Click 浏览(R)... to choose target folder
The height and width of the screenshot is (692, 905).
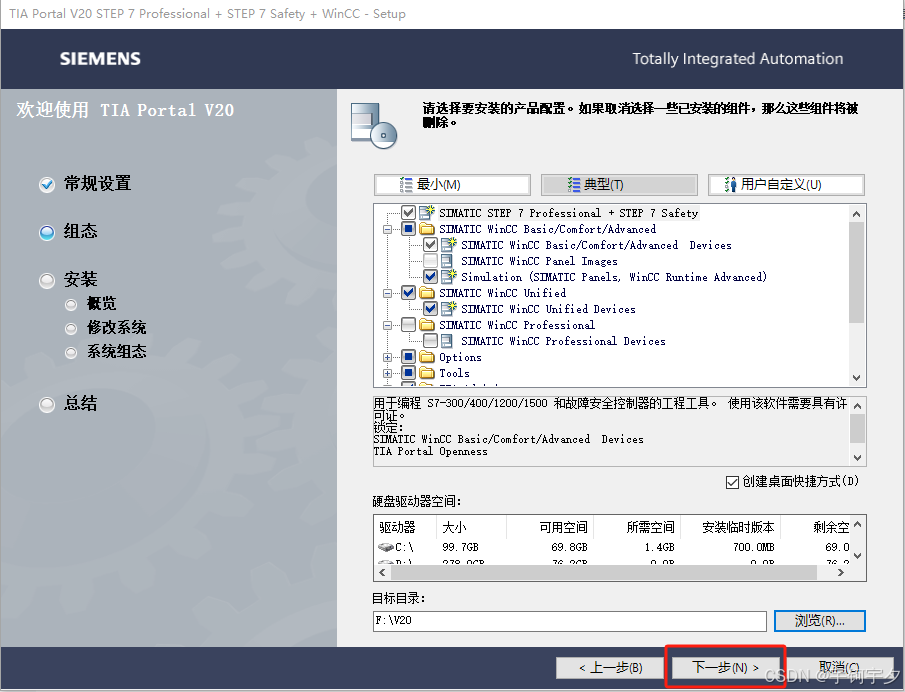tap(820, 621)
